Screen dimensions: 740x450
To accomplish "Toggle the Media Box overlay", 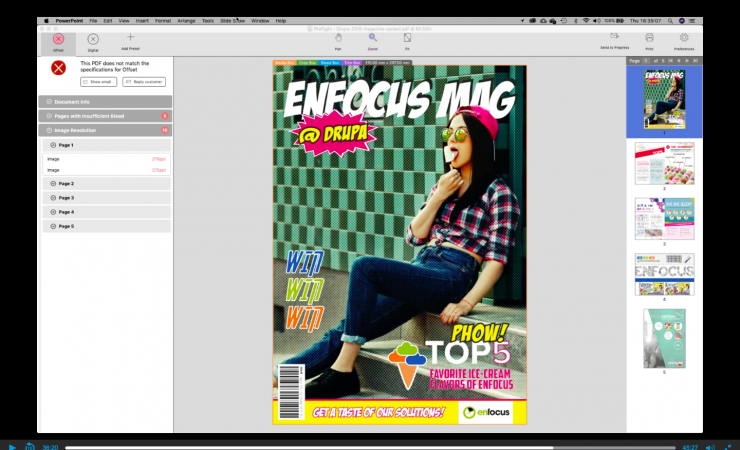I will pos(284,62).
